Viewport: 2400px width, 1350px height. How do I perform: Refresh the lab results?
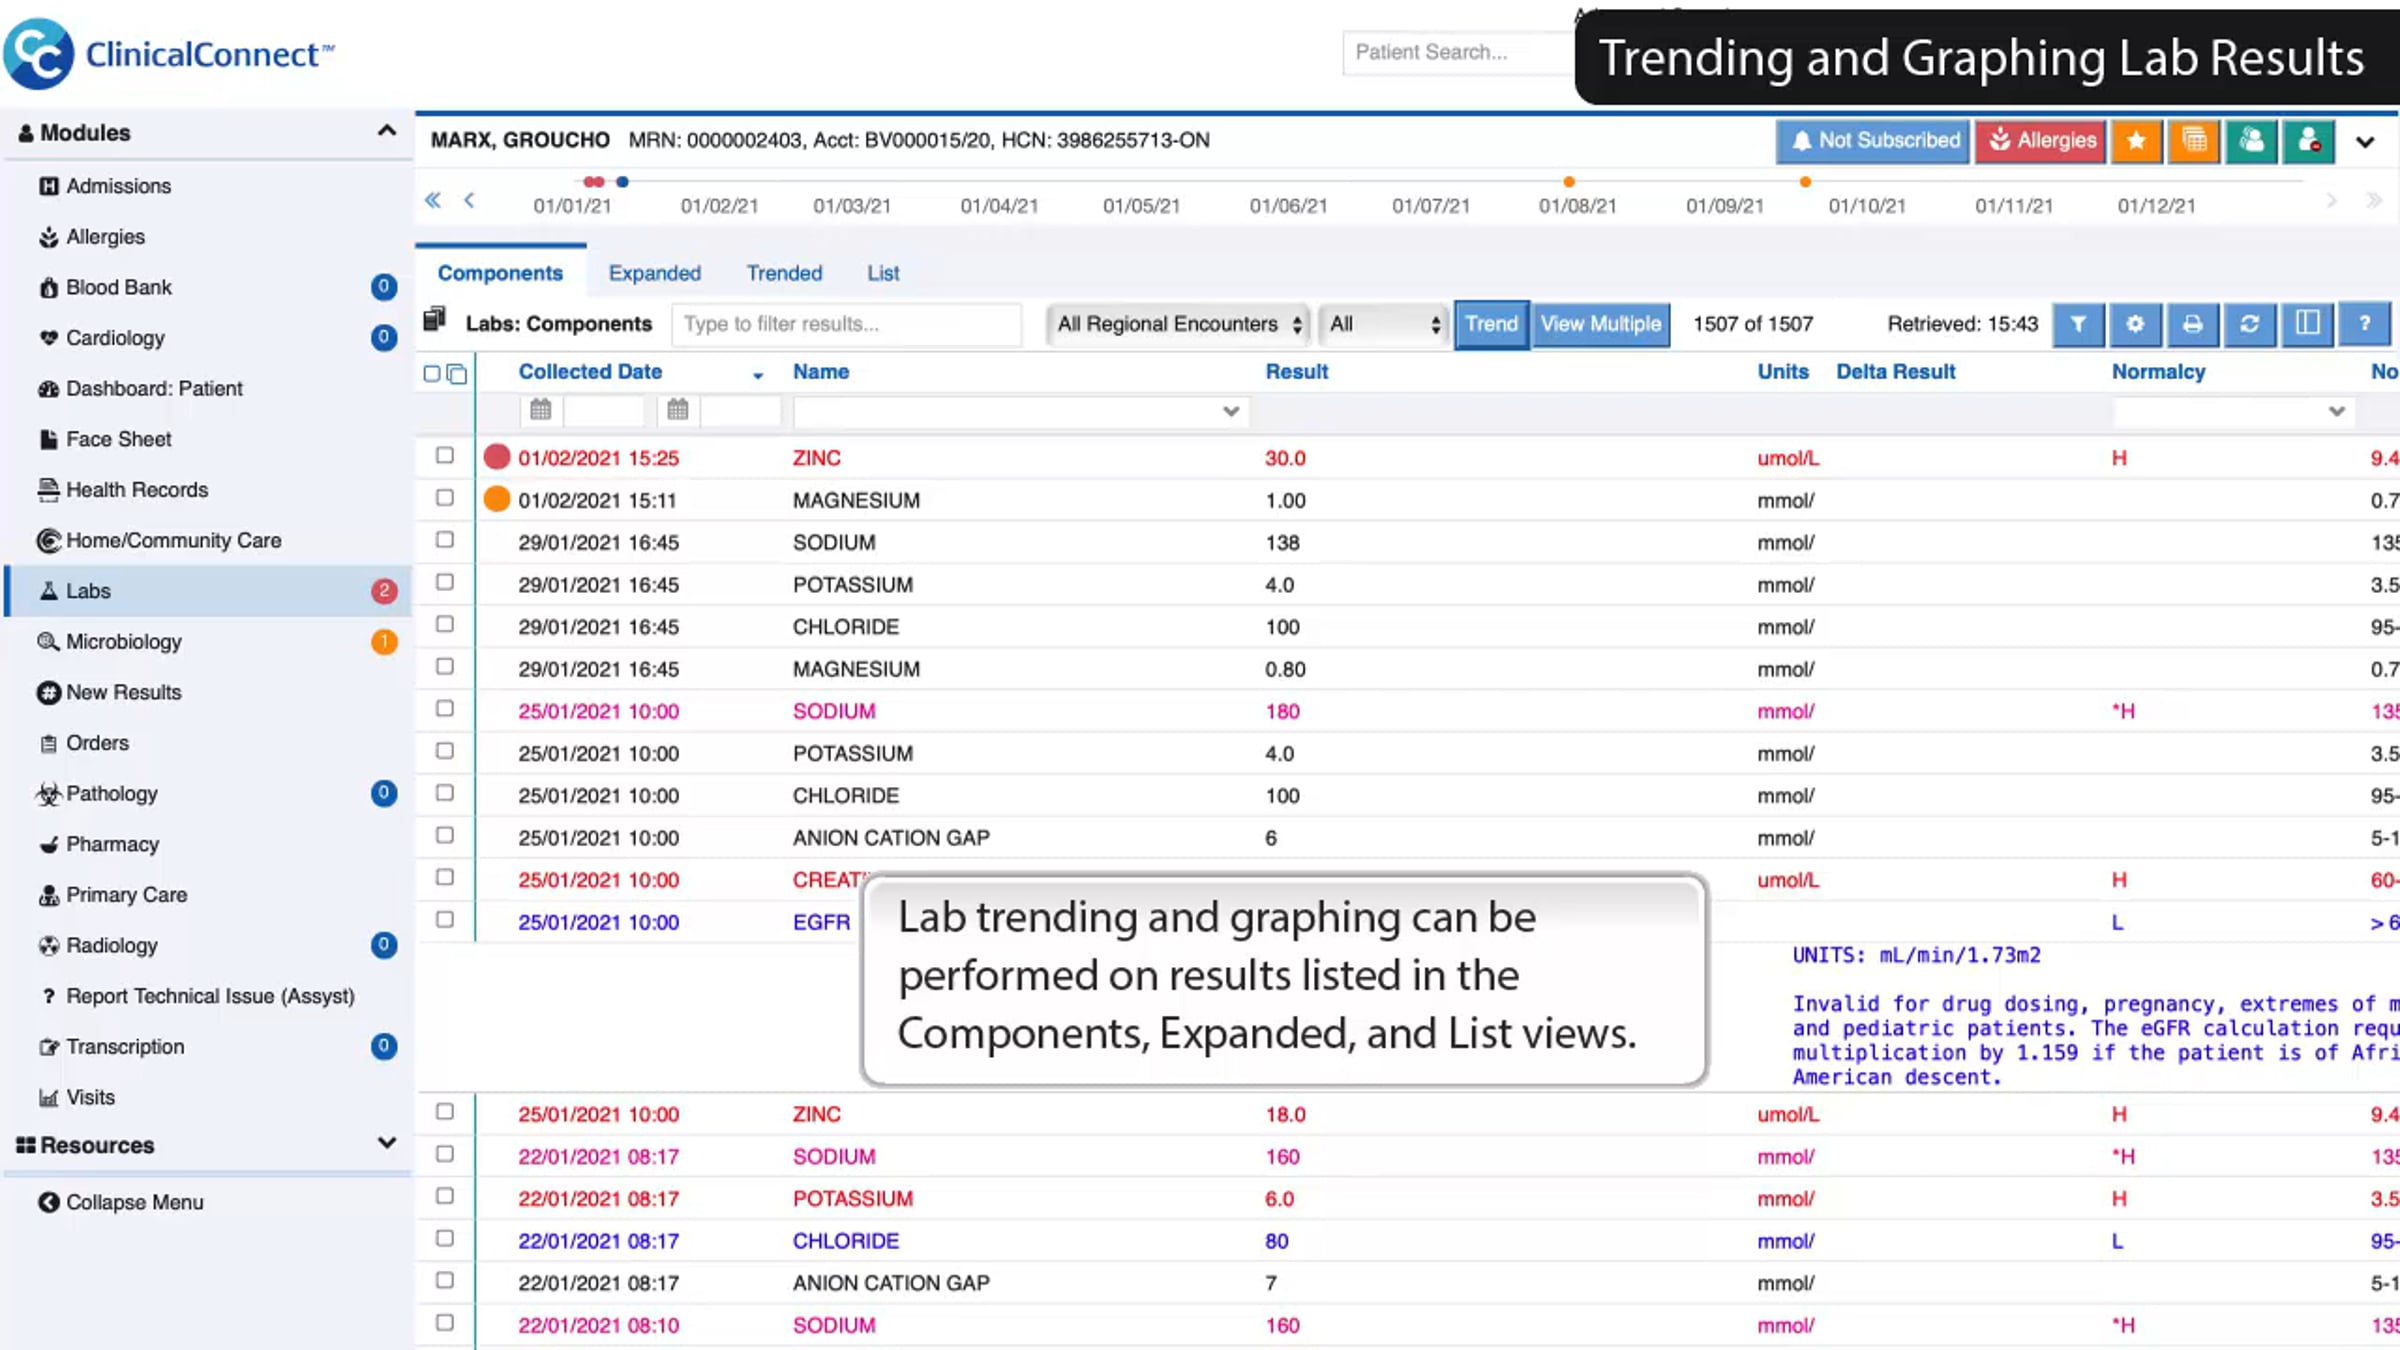click(2250, 324)
